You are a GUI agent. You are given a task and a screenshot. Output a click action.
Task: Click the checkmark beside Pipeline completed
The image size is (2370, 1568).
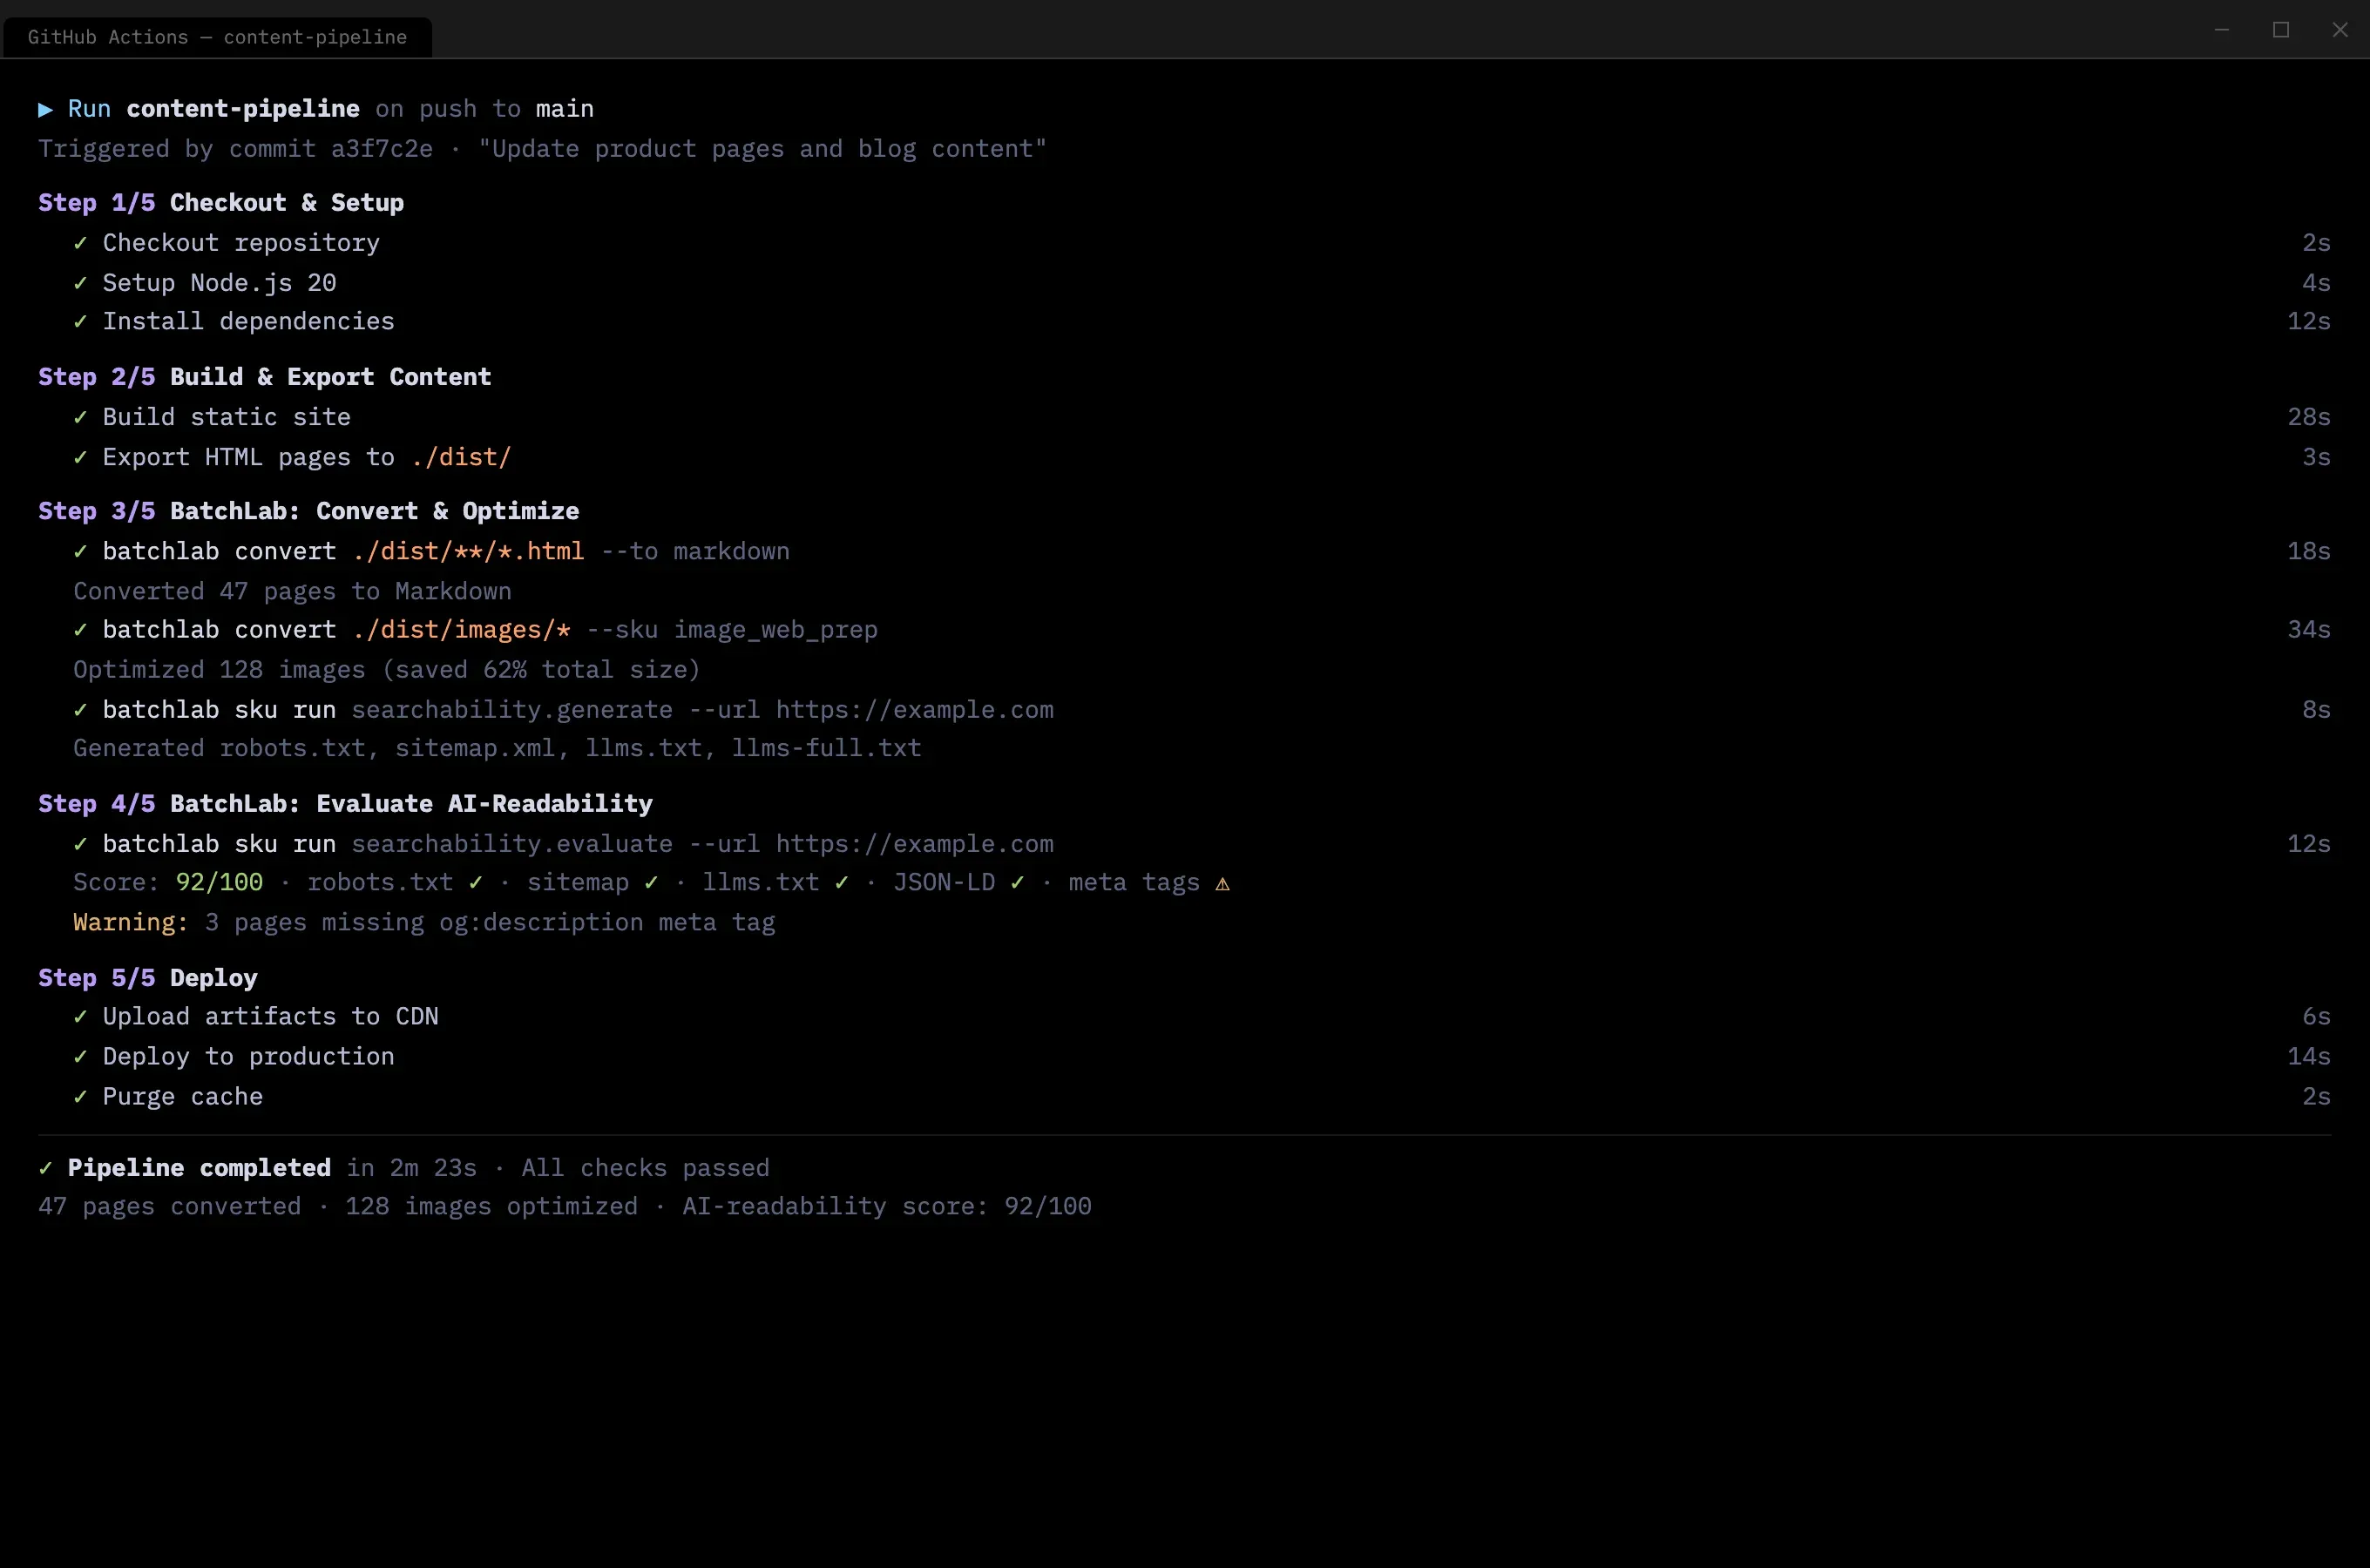45,1167
